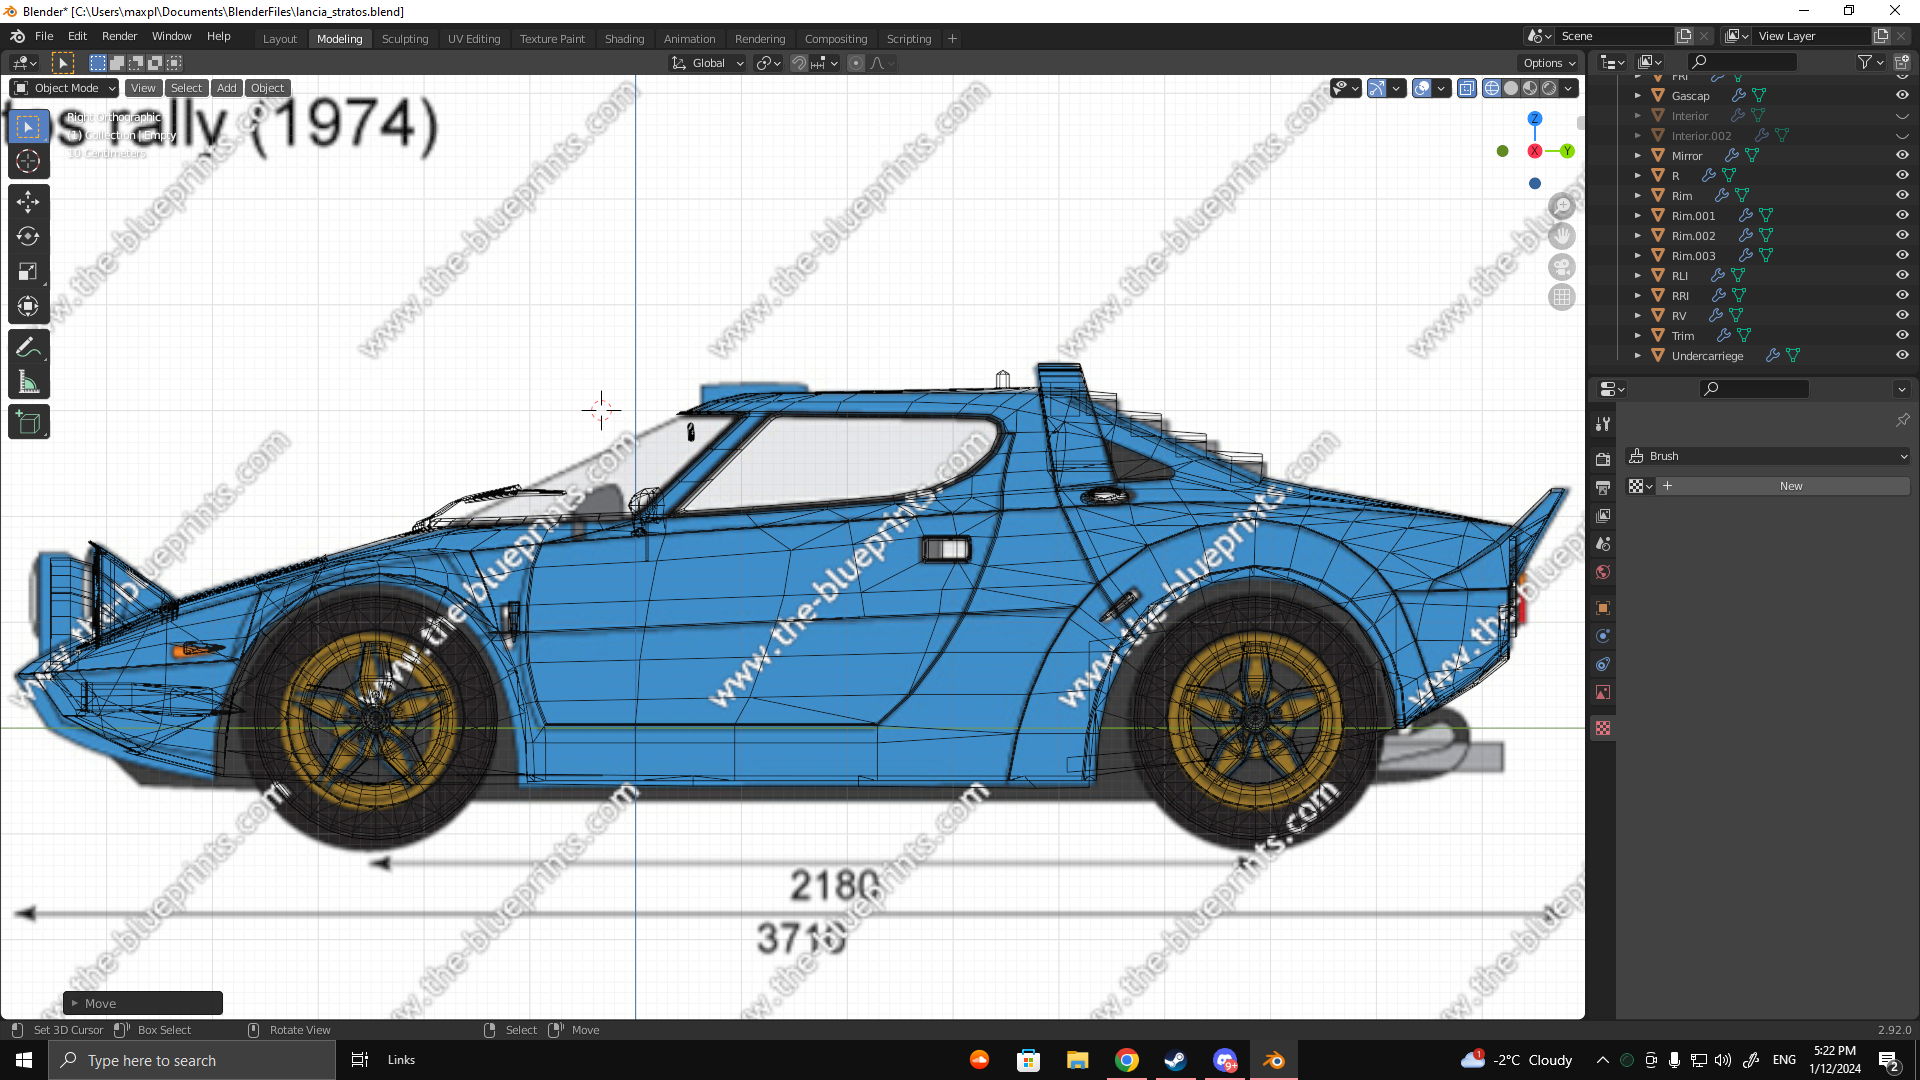The image size is (1920, 1080).
Task: Expand the Gascap tree item
Action: click(x=1638, y=96)
